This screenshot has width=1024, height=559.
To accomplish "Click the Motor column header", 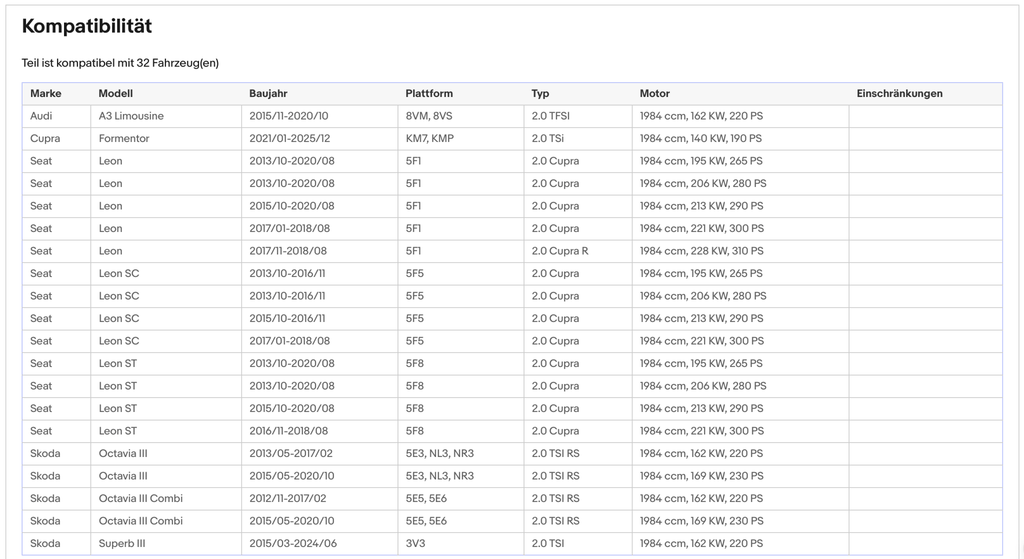I will point(654,93).
